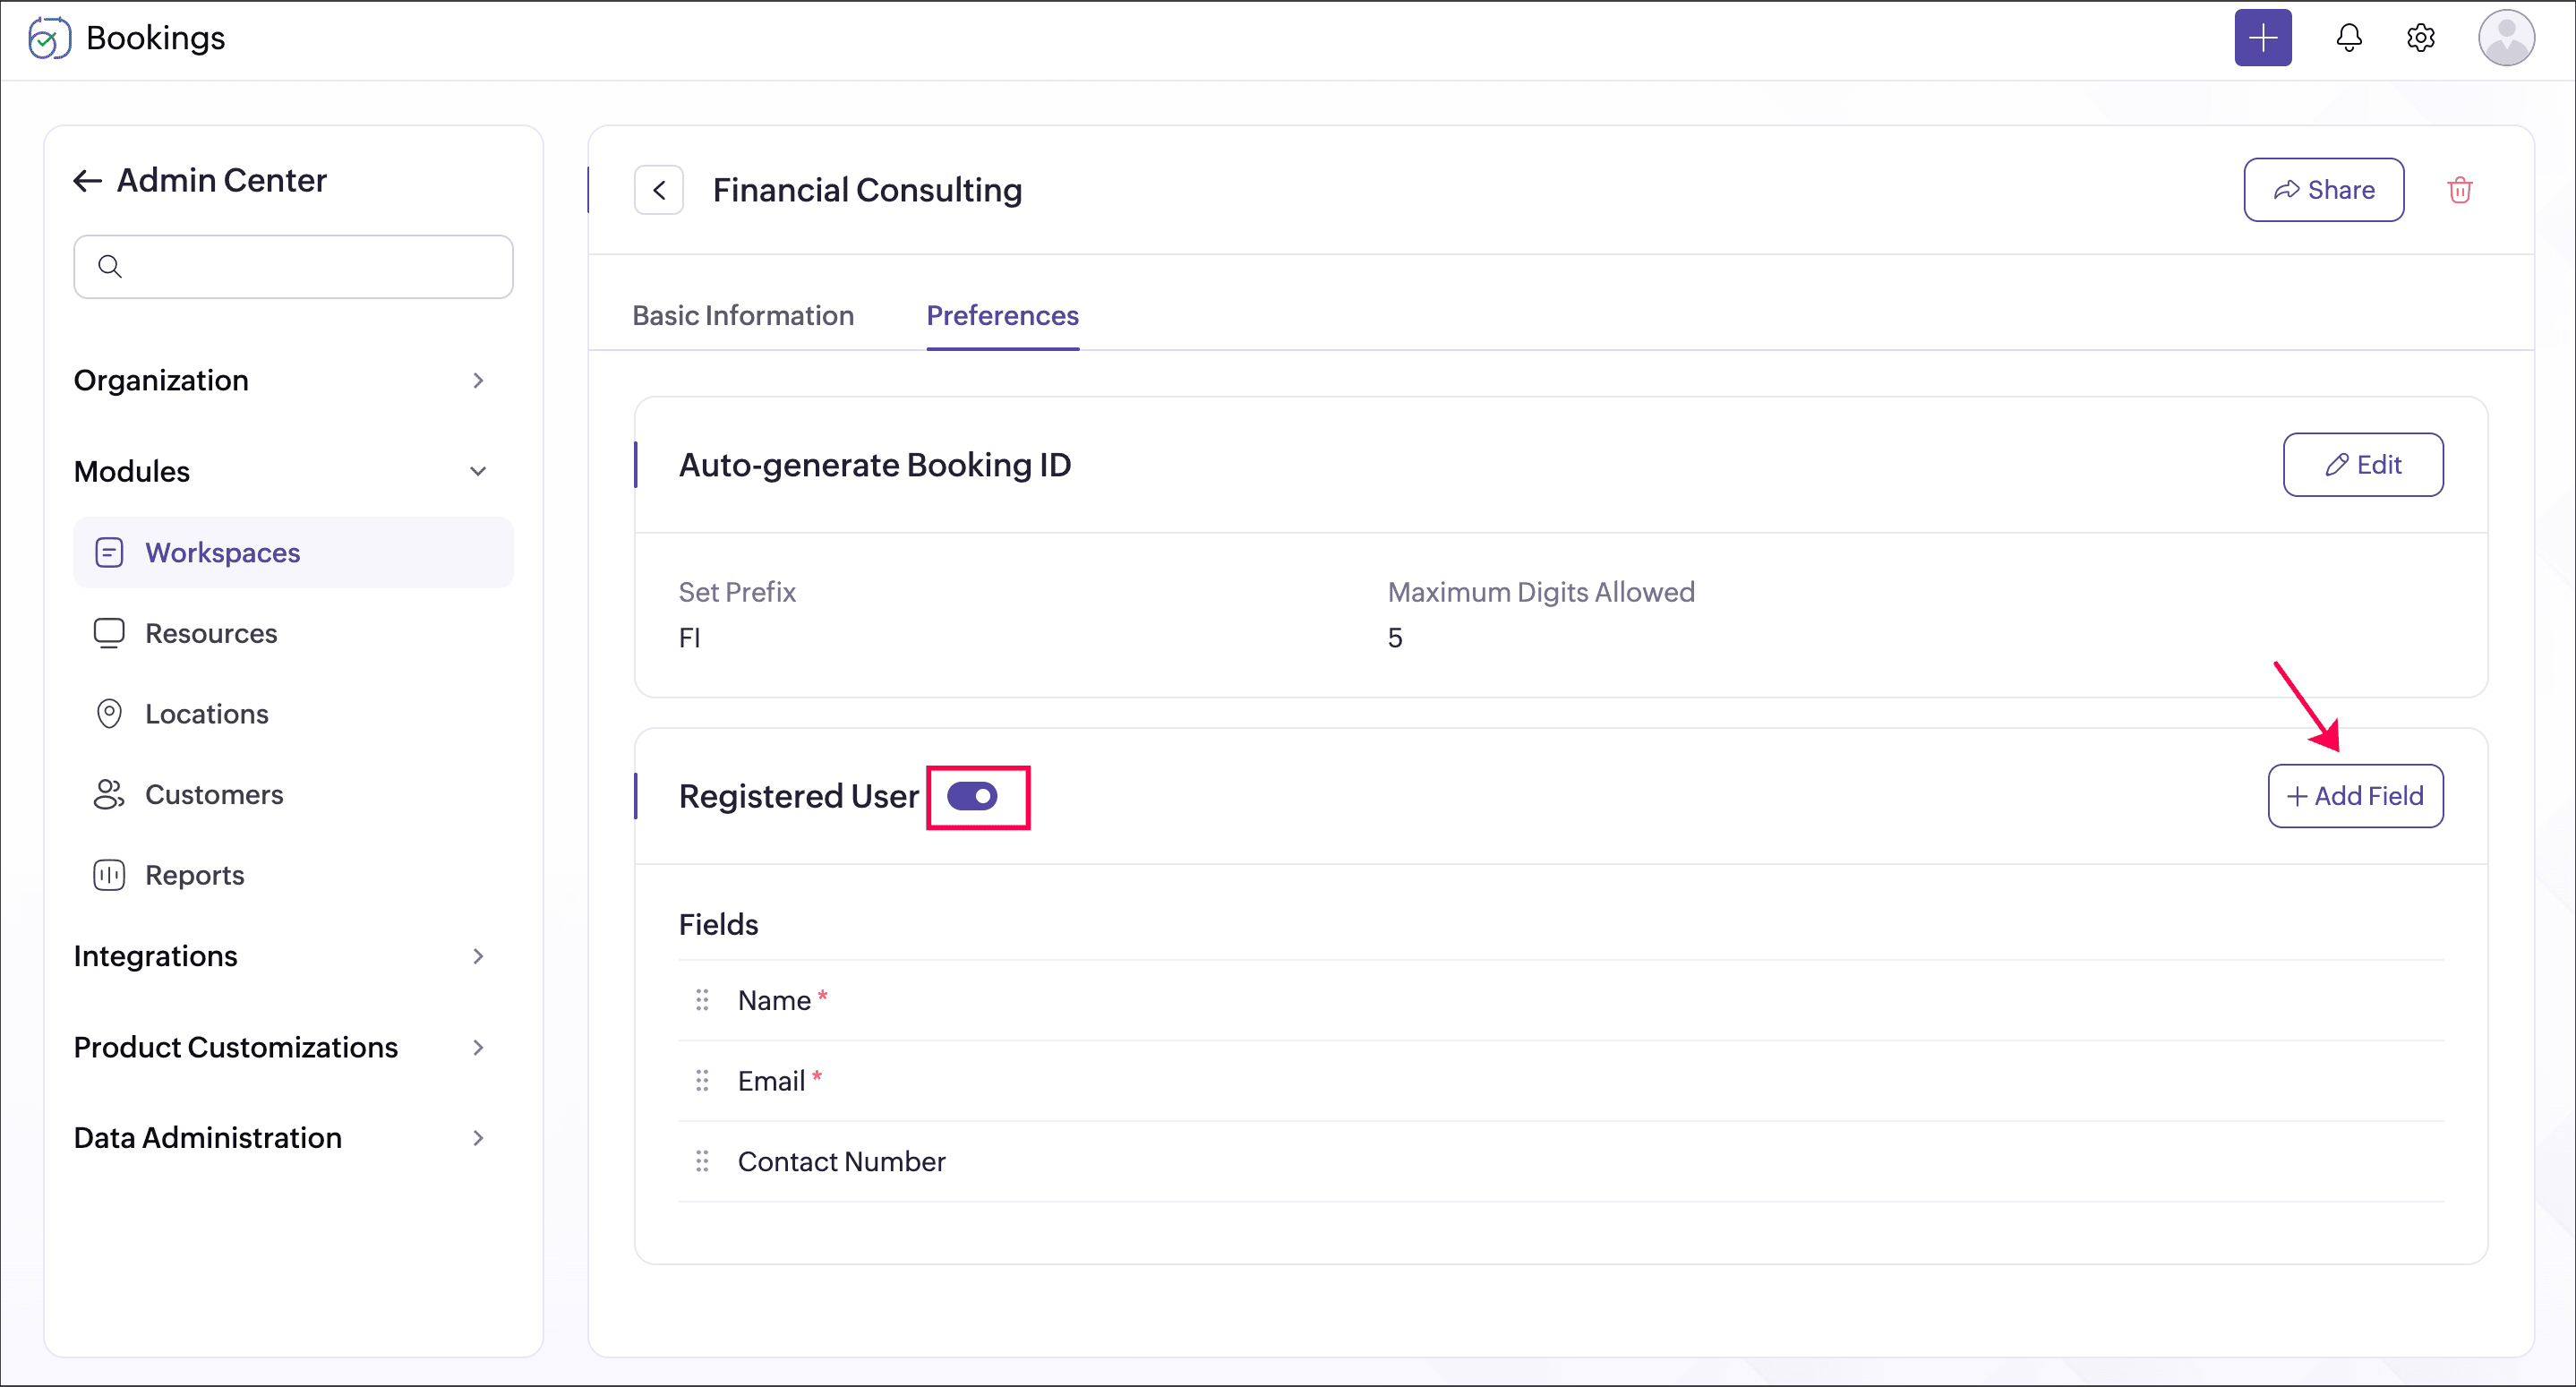Expand Product Customizations section
The height and width of the screenshot is (1387, 2576).
click(x=478, y=1047)
